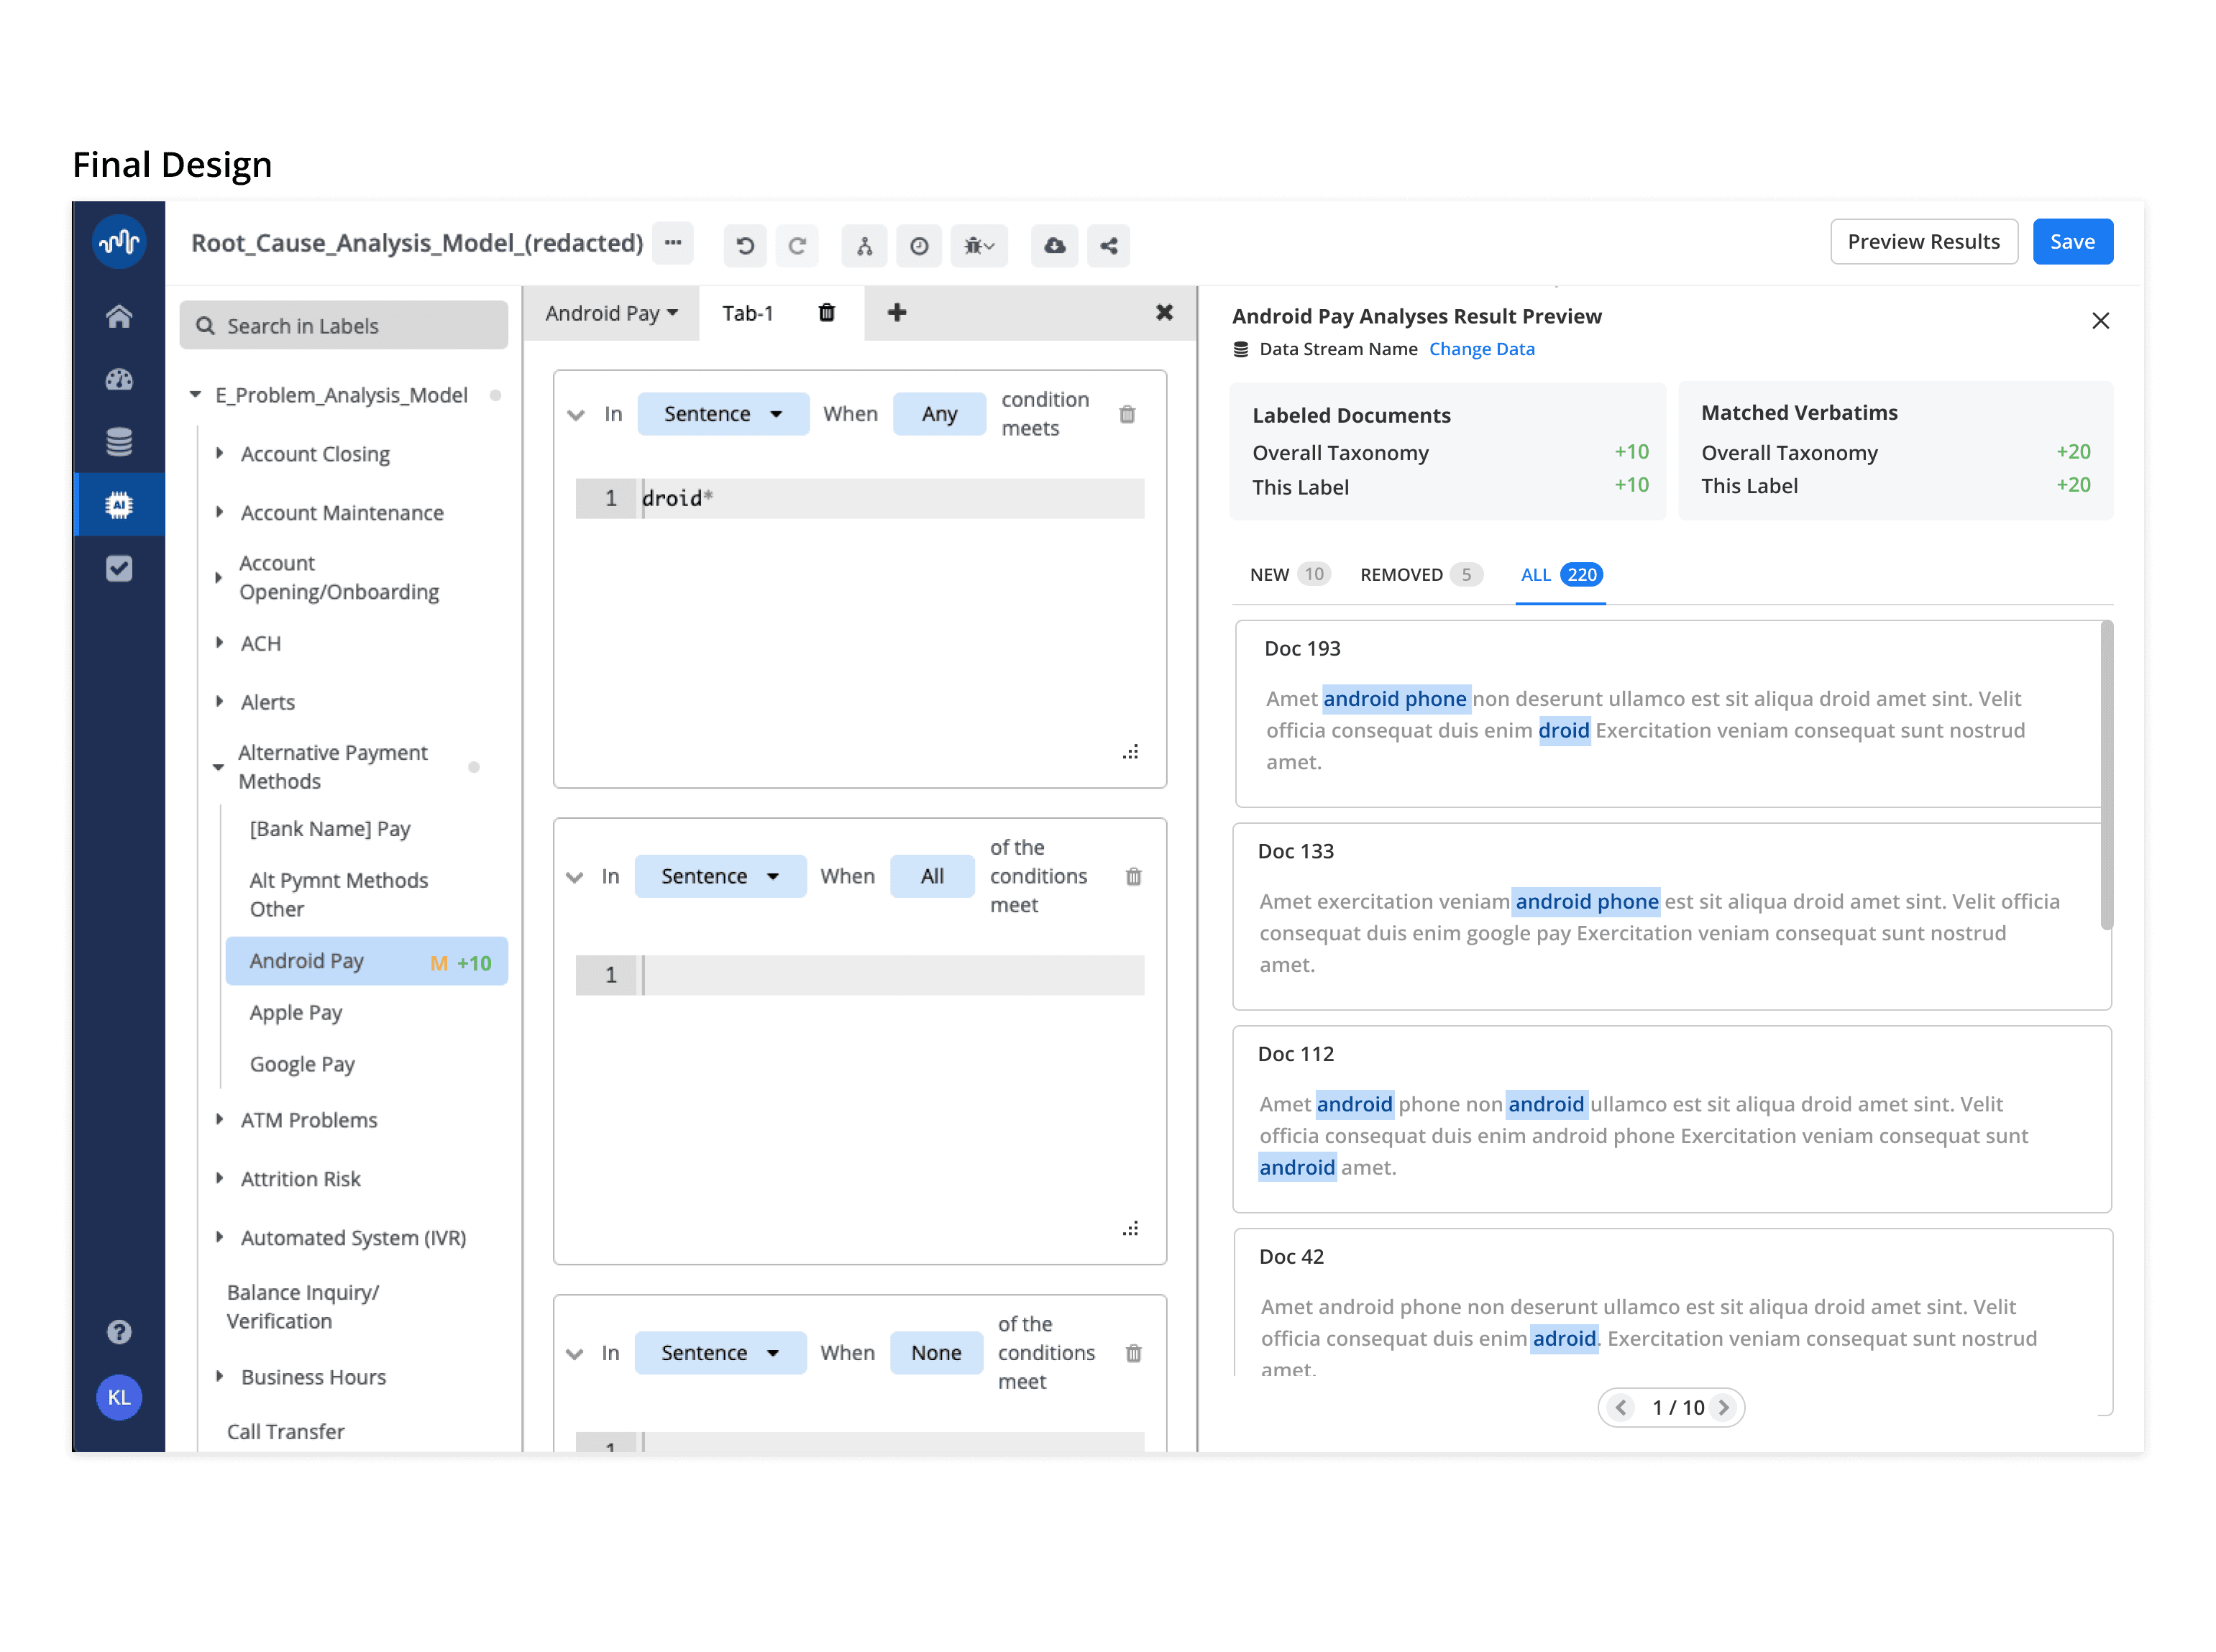Click the share icon in toolbar

[x=1109, y=246]
